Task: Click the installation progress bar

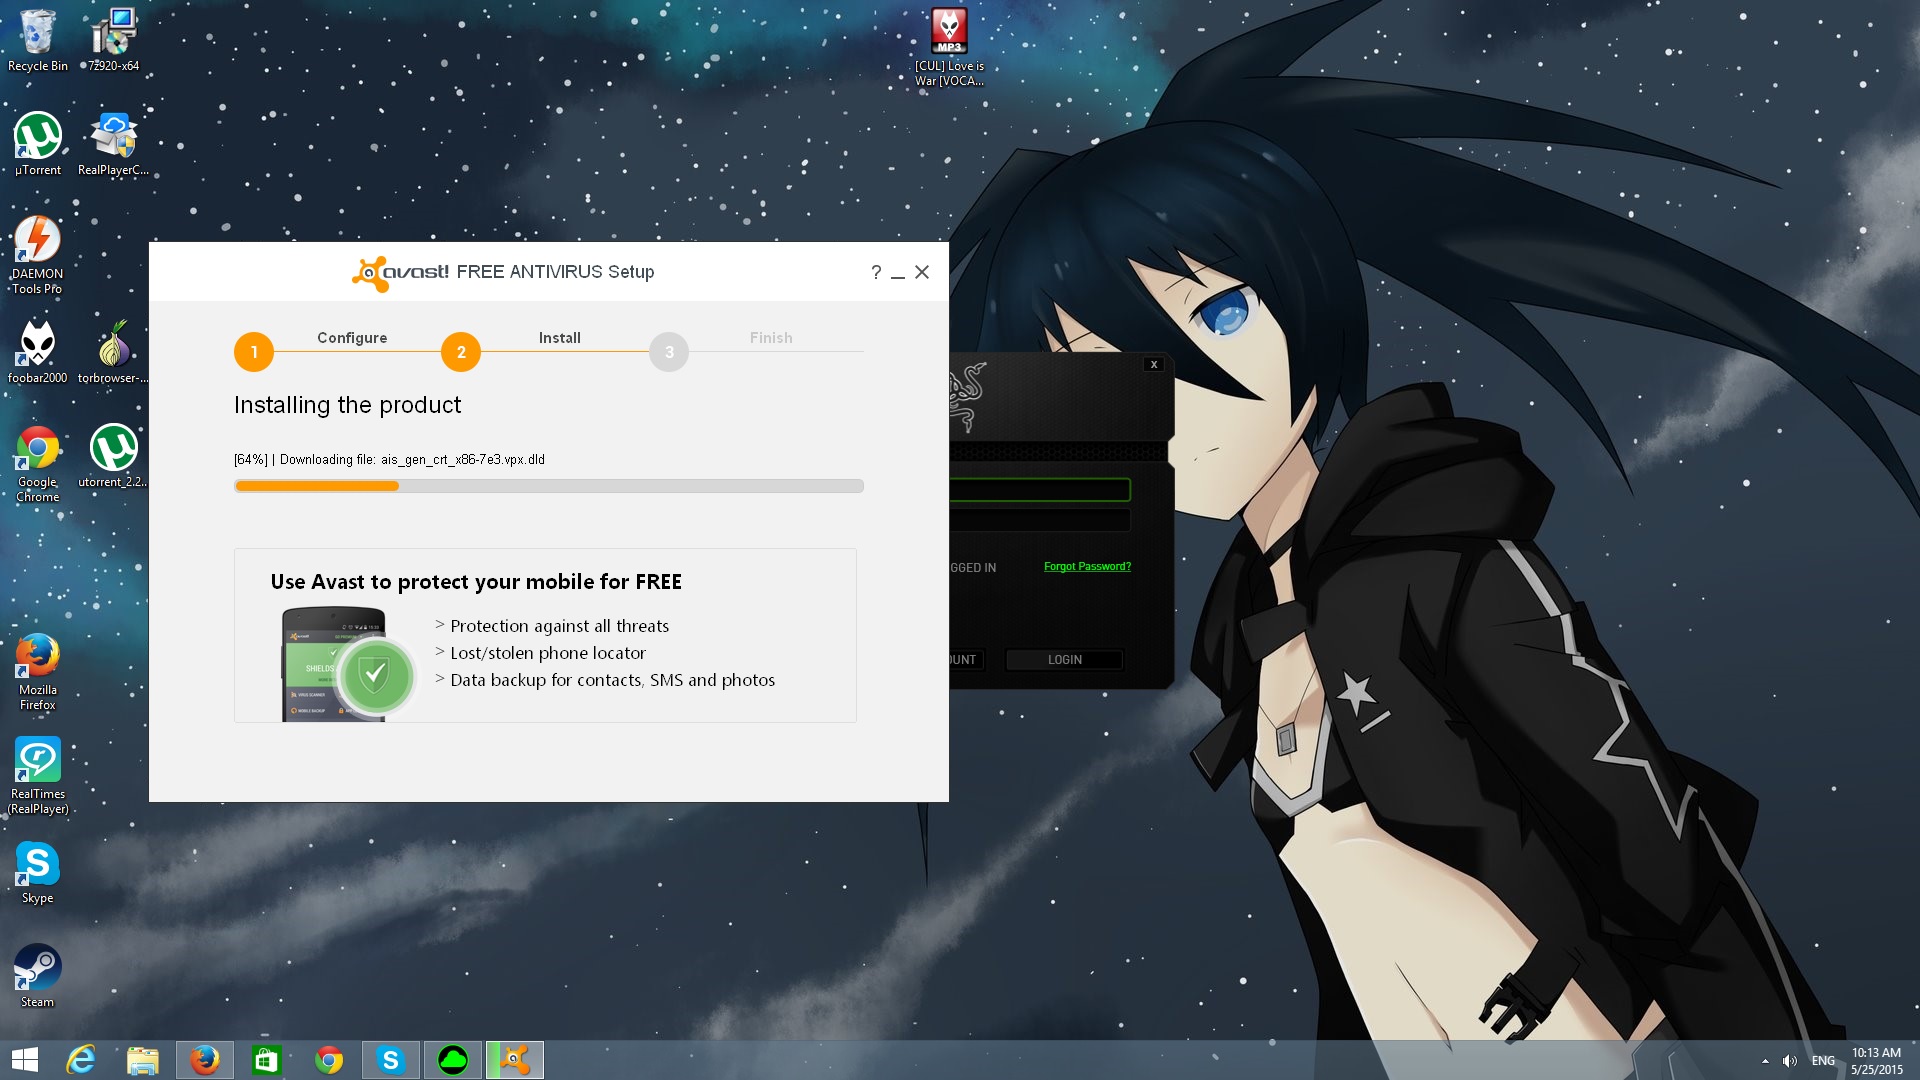Action: 548,486
